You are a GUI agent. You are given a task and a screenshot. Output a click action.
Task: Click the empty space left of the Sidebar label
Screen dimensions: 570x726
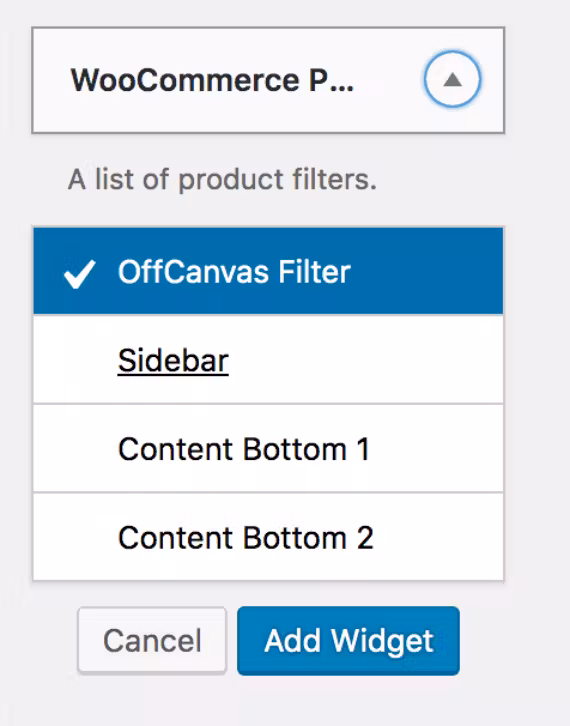[75, 360]
